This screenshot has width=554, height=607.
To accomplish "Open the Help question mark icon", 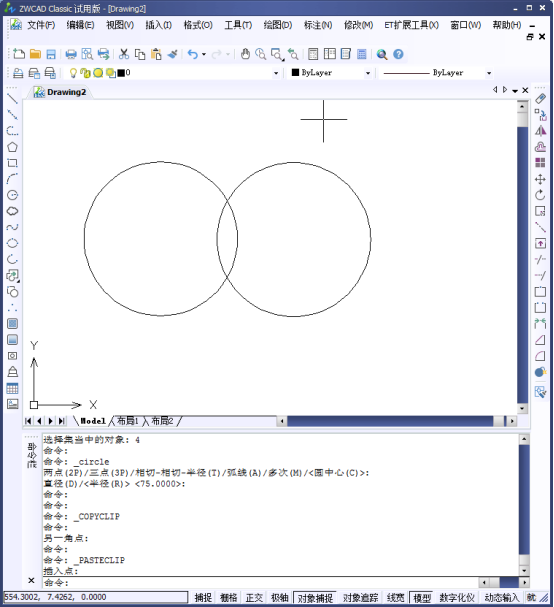I will 398,54.
